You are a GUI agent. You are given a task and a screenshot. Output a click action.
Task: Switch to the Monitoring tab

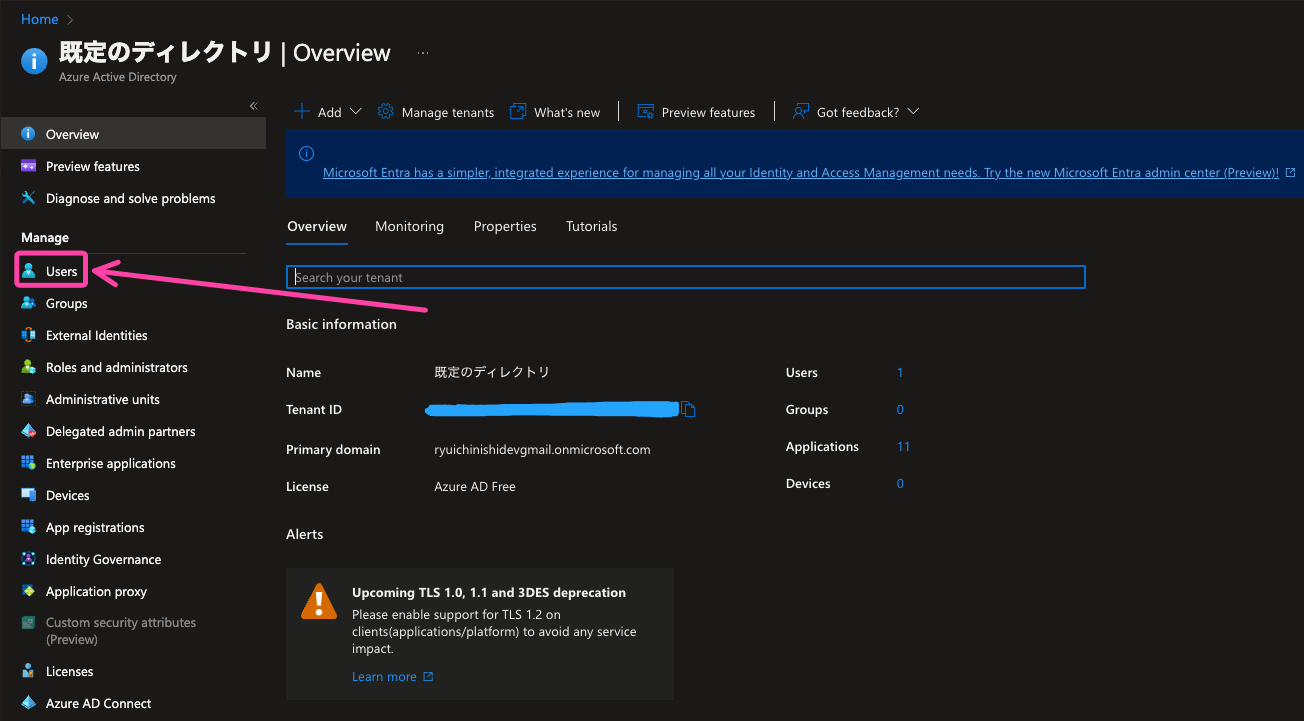409,226
